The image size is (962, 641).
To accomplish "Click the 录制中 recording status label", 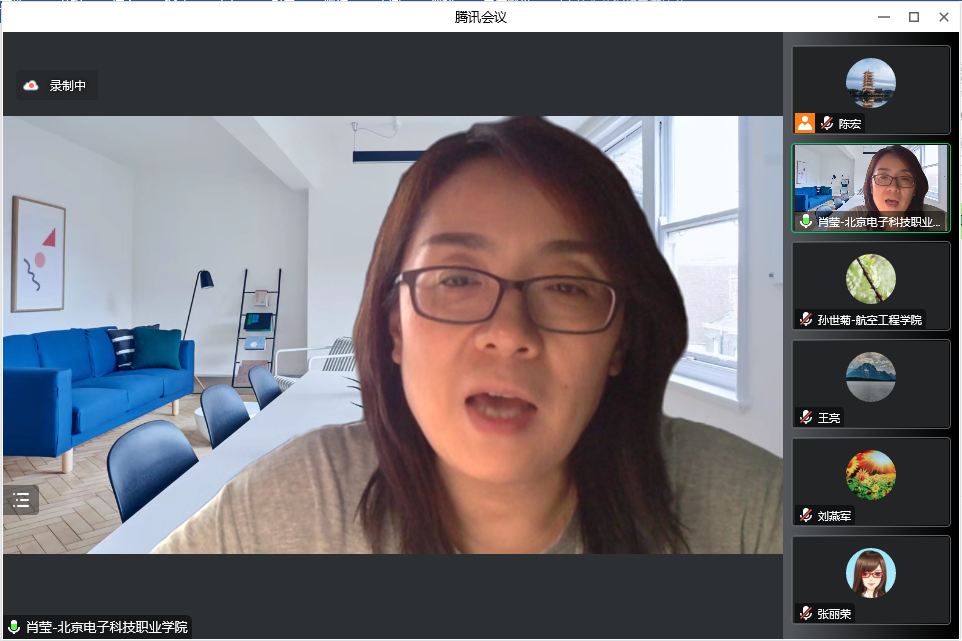I will click(68, 86).
